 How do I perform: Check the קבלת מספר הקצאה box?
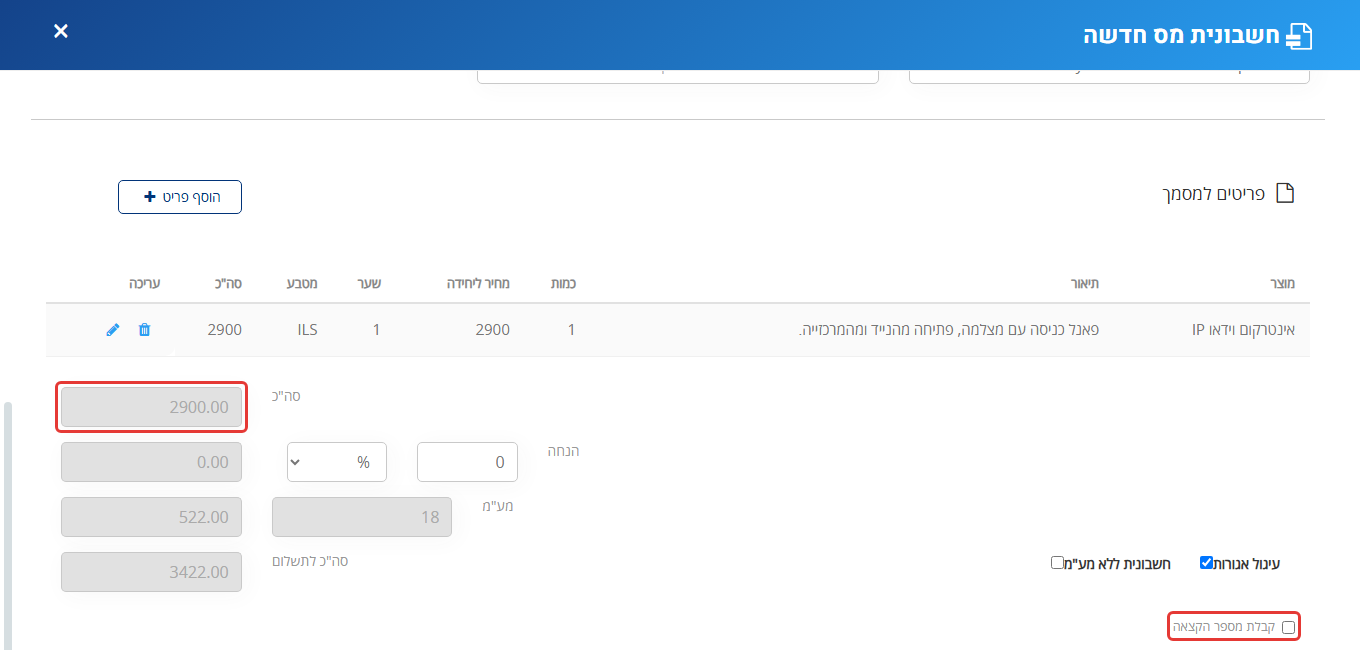[1288, 628]
